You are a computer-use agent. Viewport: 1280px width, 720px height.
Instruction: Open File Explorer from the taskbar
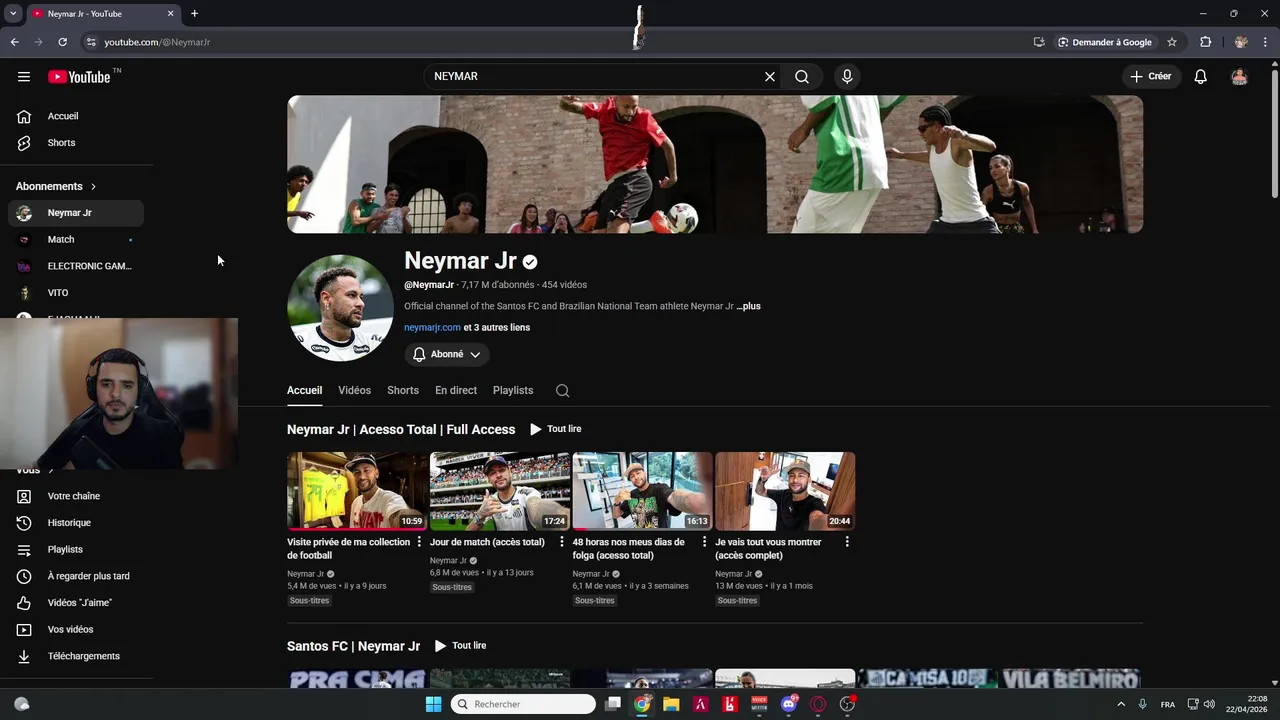(x=671, y=704)
